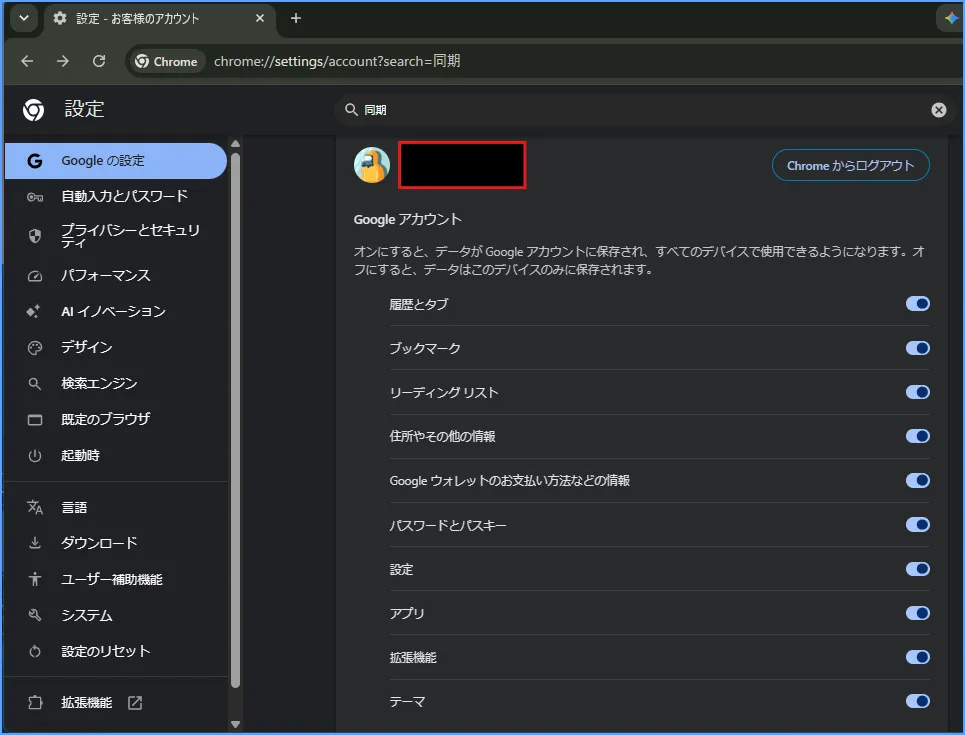This screenshot has width=965, height=735.
Task: Toggle リーディング リスト sync switch
Action: [x=917, y=392]
